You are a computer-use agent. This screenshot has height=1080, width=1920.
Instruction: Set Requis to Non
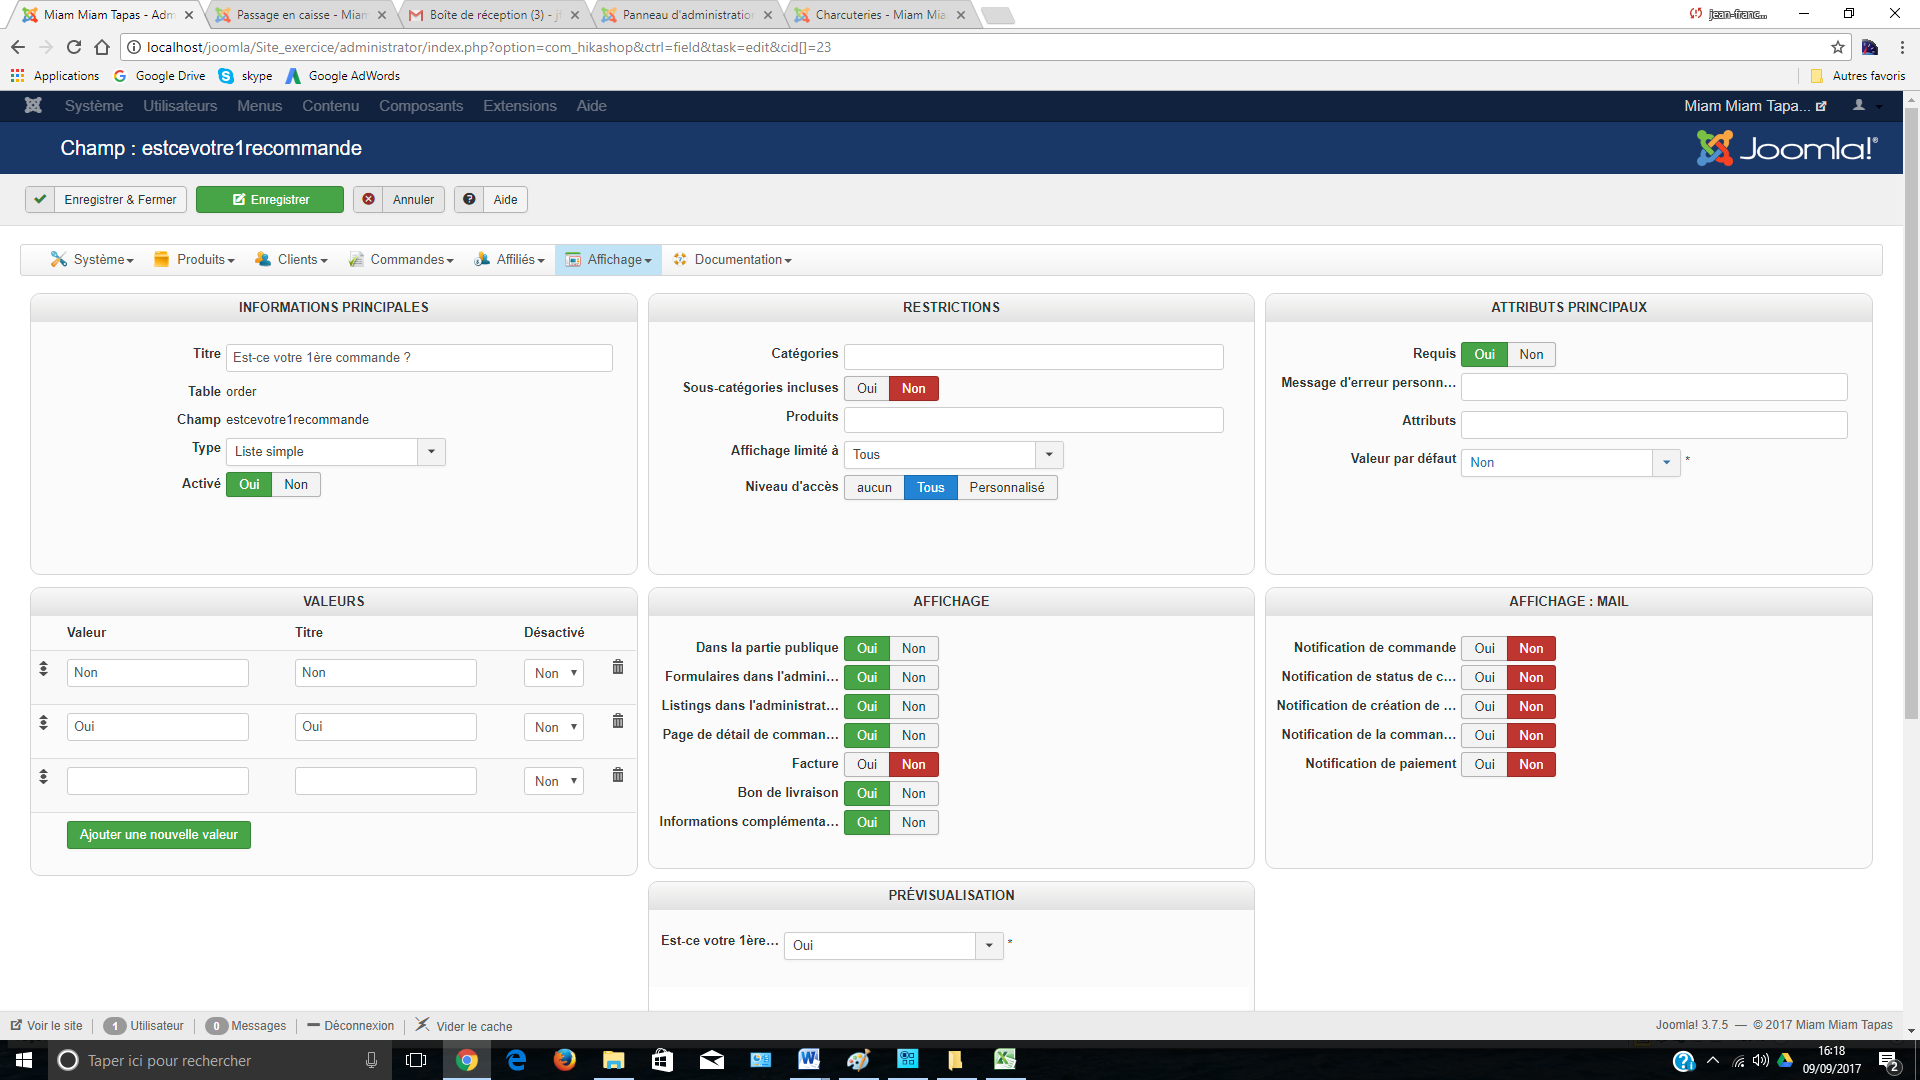1530,354
